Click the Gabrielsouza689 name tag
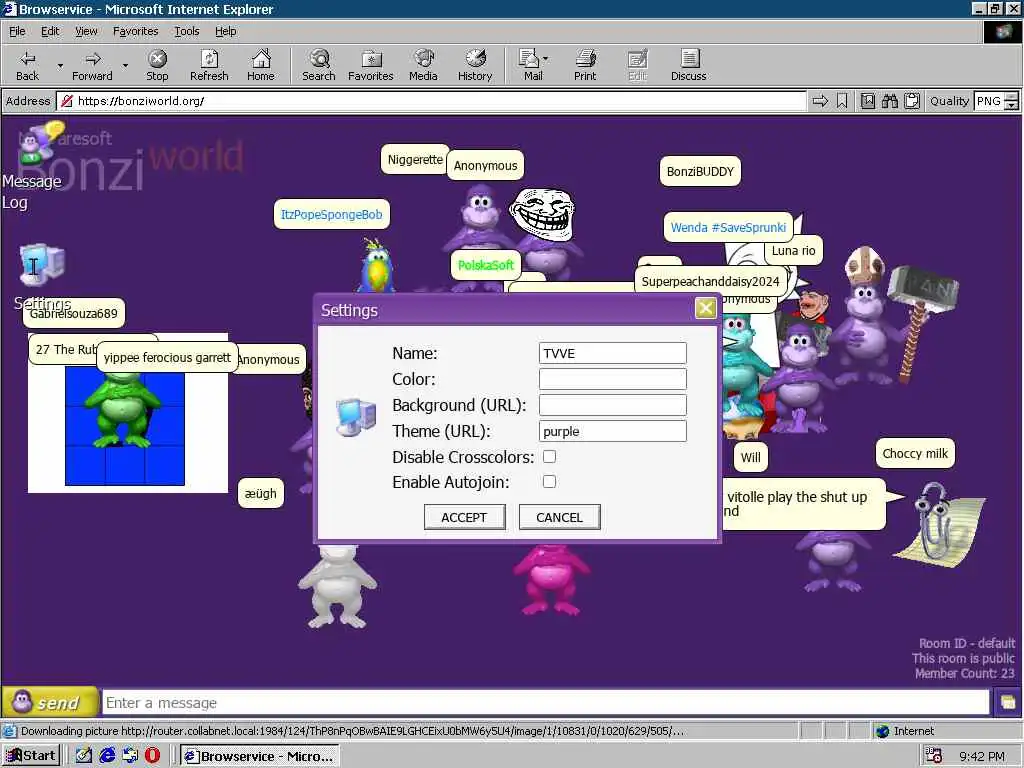The width and height of the screenshot is (1024, 768). (x=74, y=313)
